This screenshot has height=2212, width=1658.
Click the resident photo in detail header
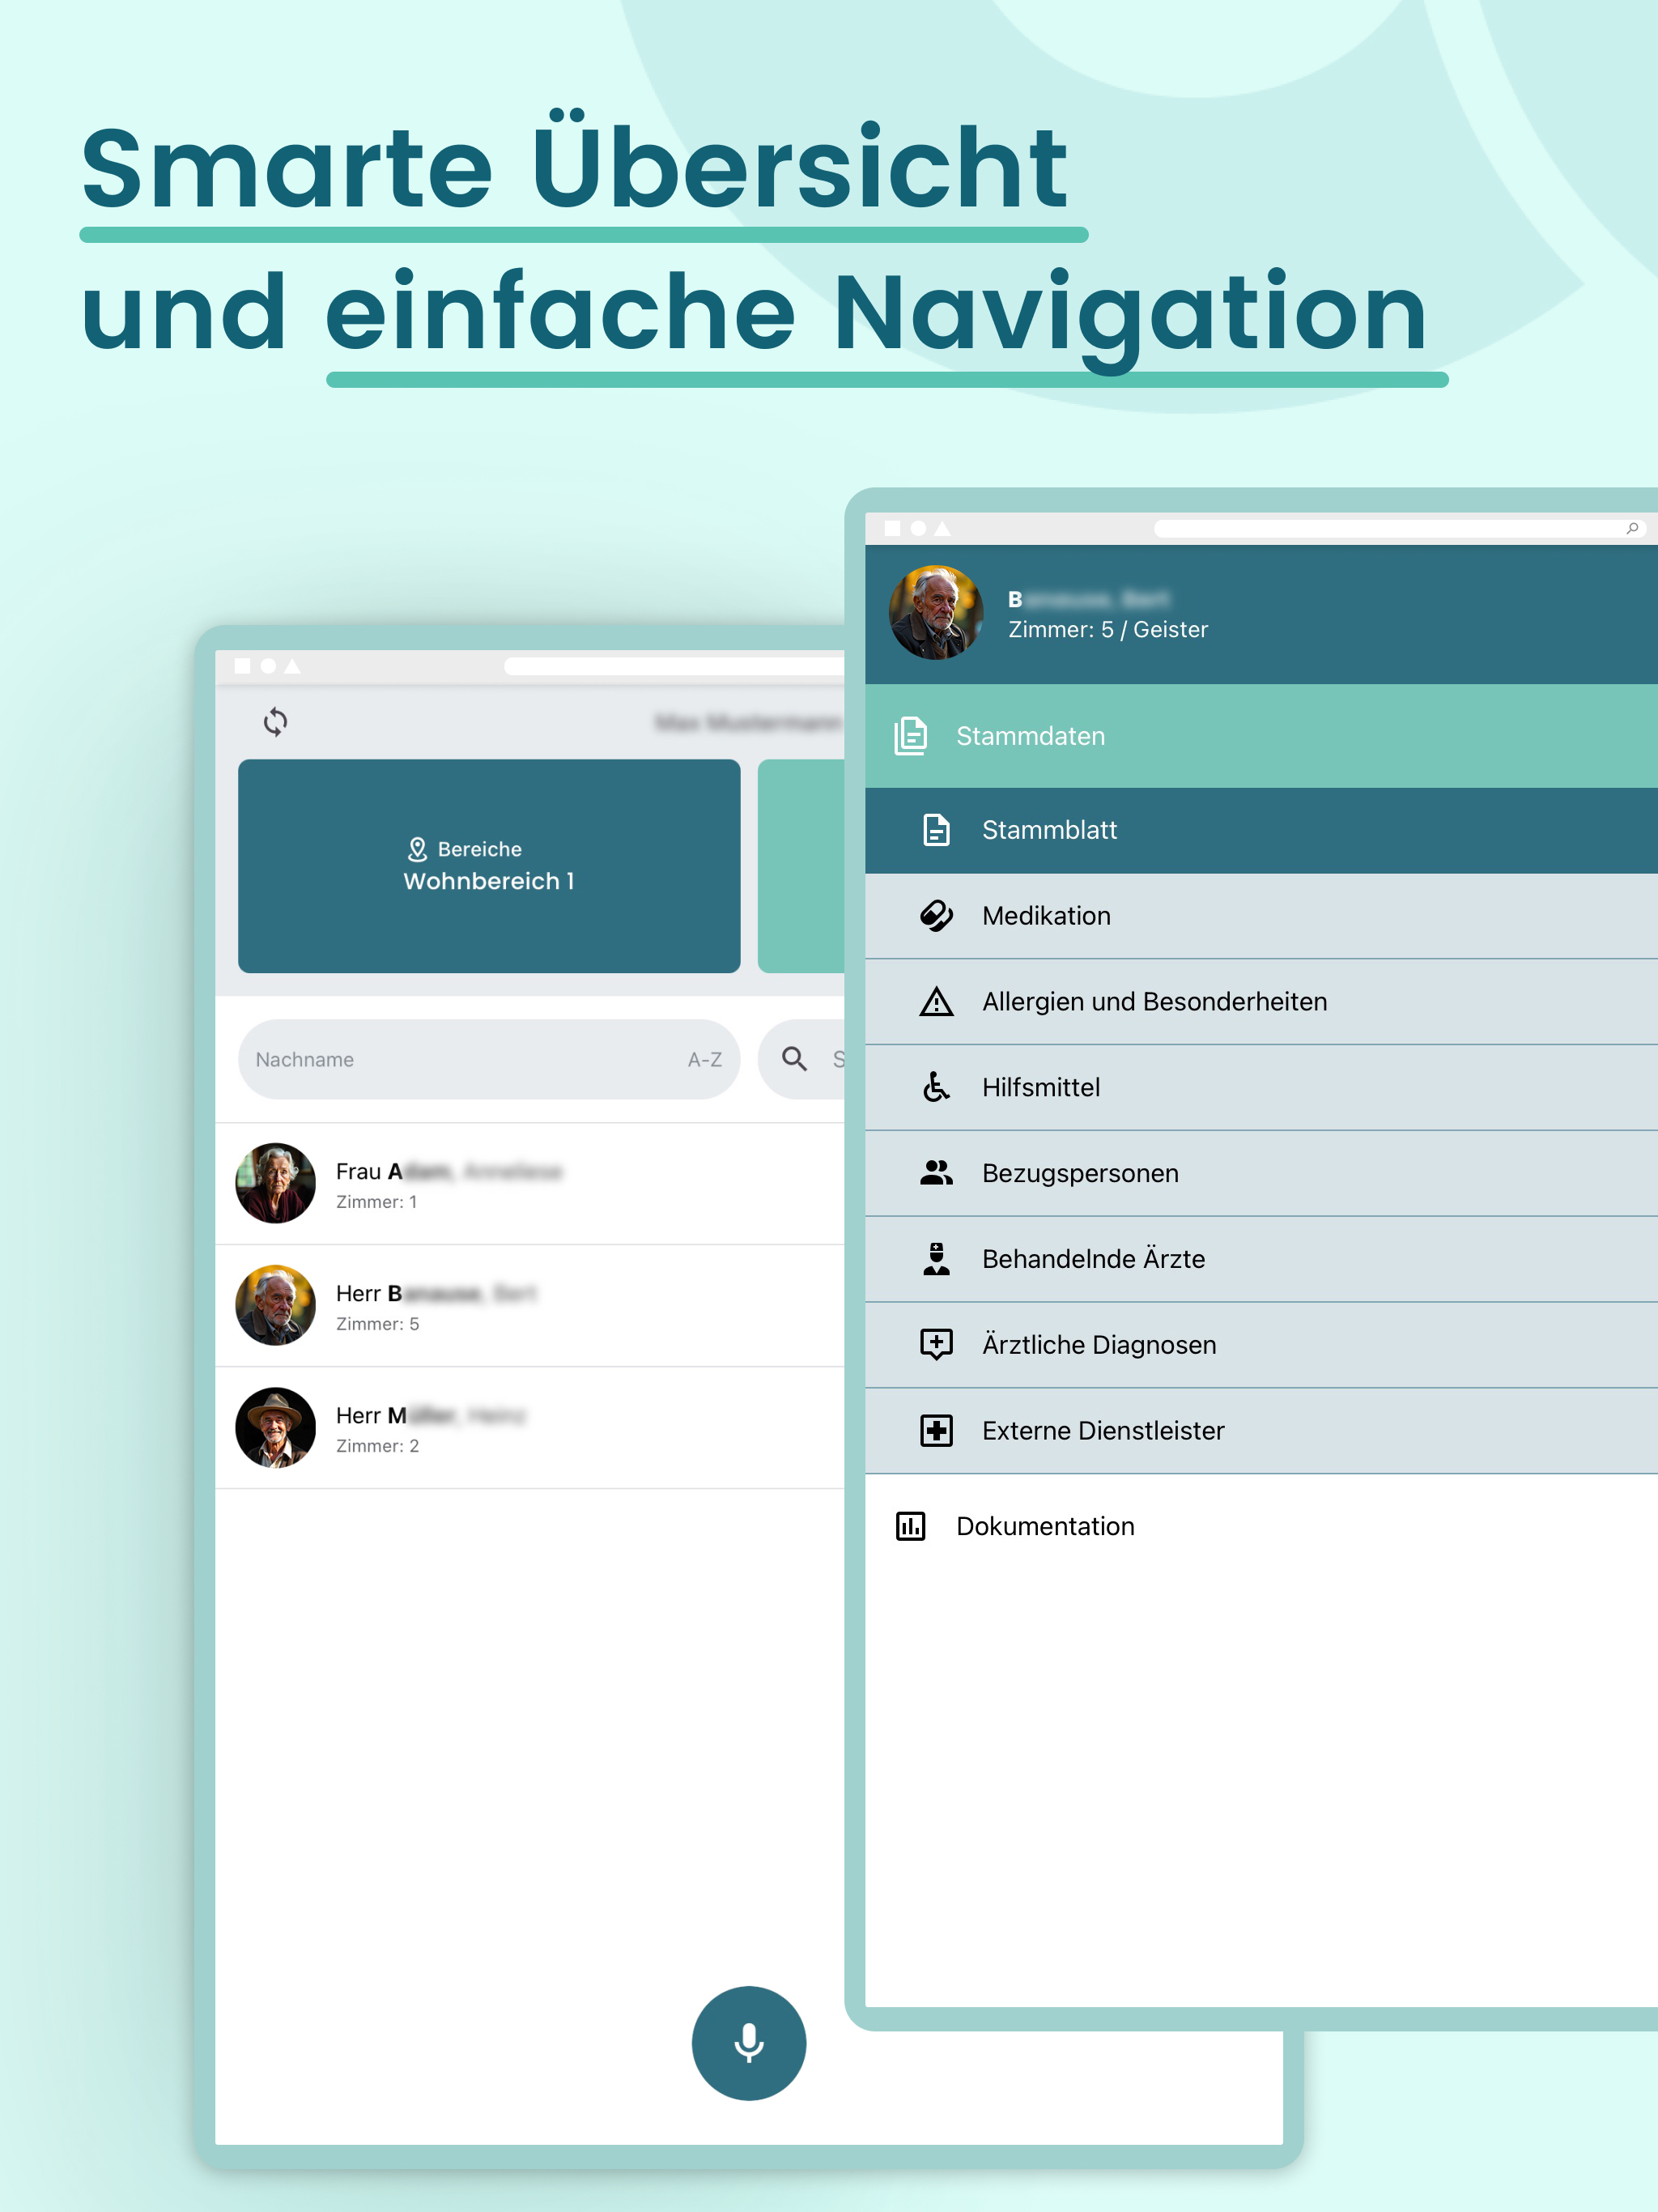pos(936,612)
